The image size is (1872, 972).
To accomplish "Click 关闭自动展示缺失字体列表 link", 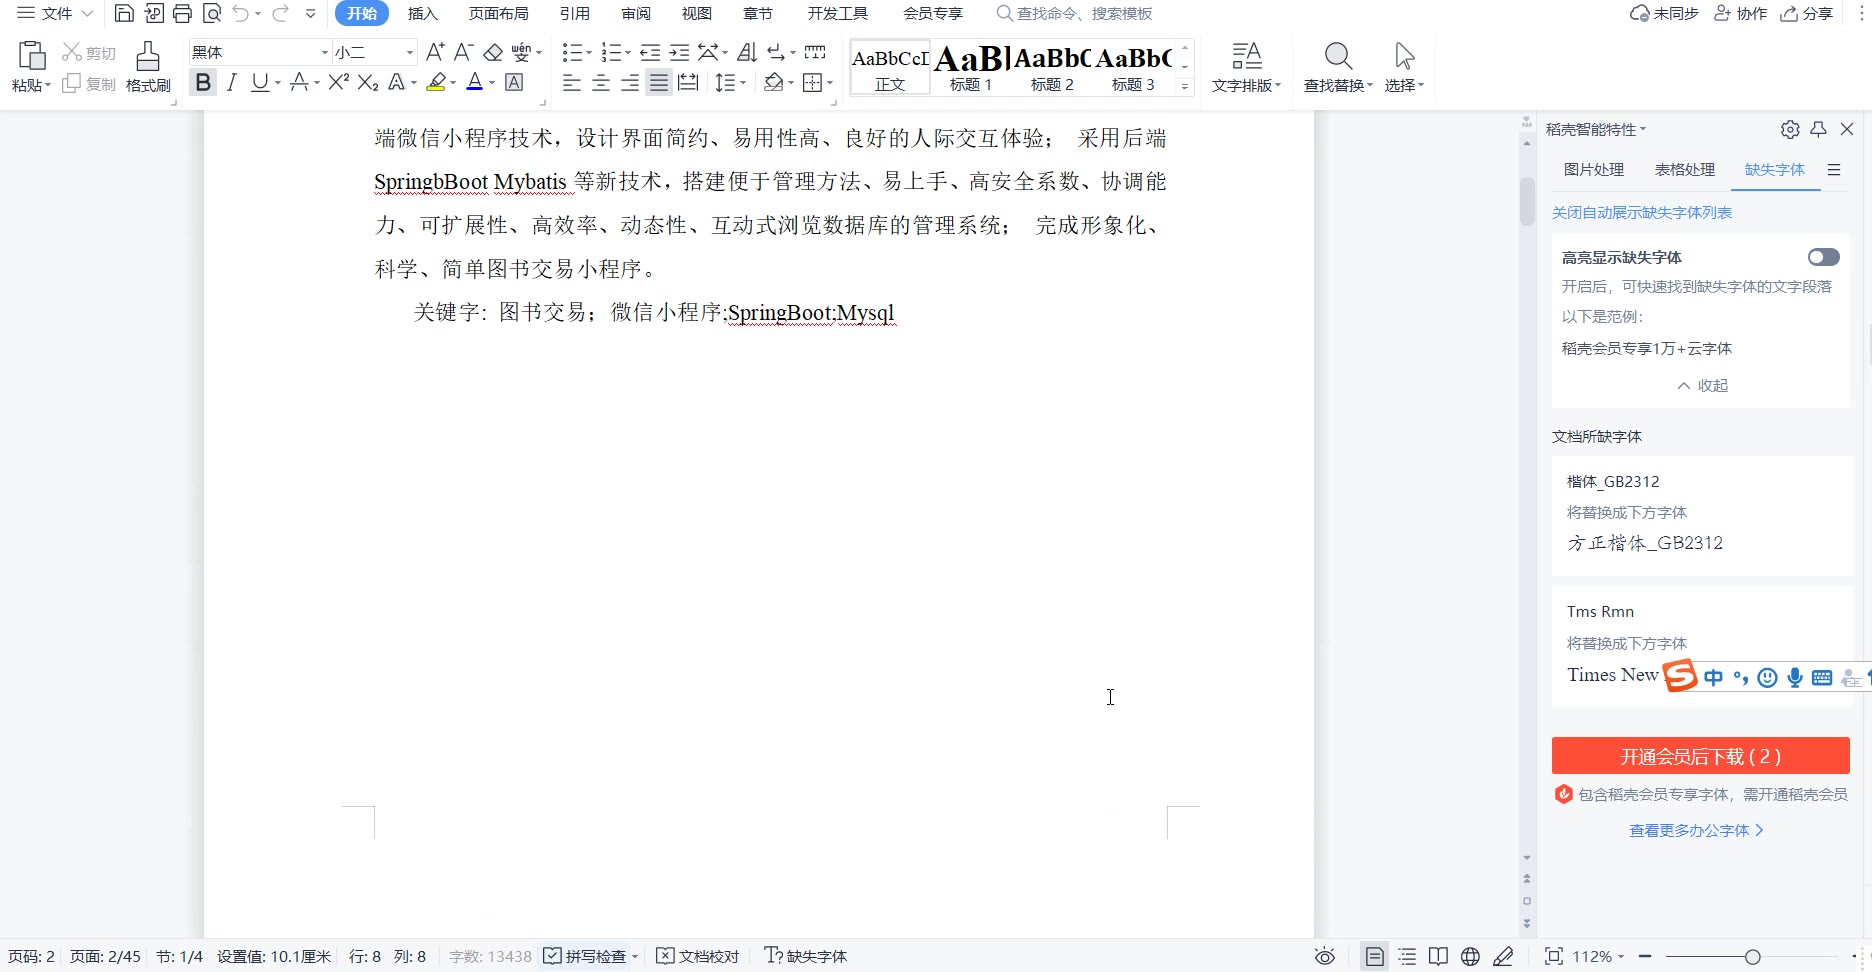I will [1642, 213].
